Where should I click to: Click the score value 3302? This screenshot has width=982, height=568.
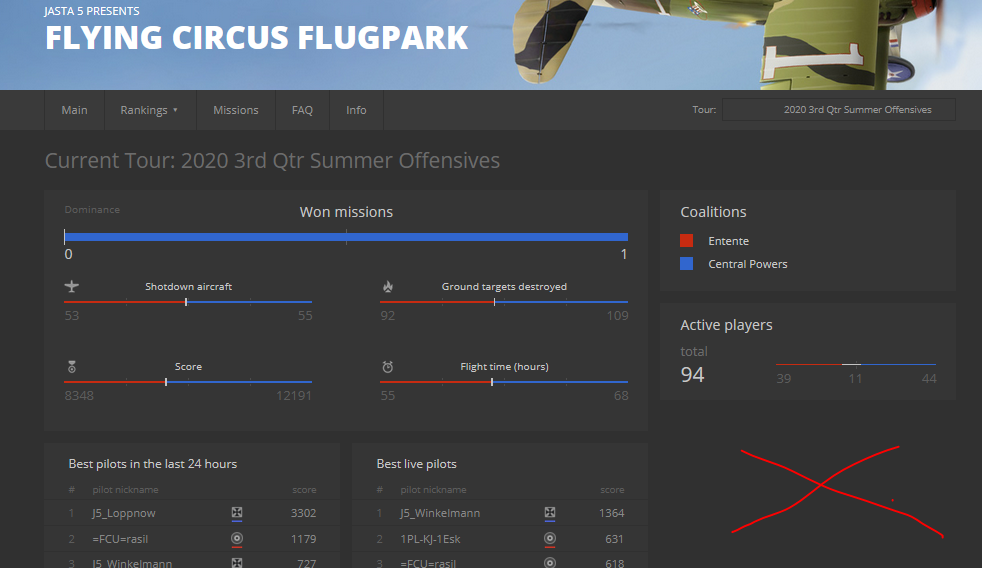pyautogui.click(x=303, y=513)
